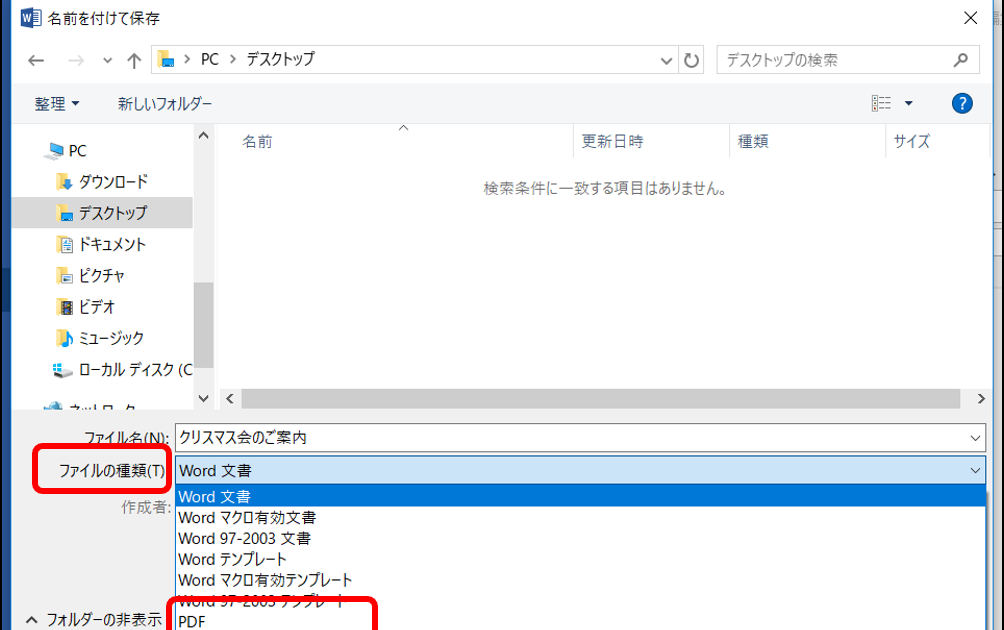Open ドキュメント folder in sidebar

101,244
